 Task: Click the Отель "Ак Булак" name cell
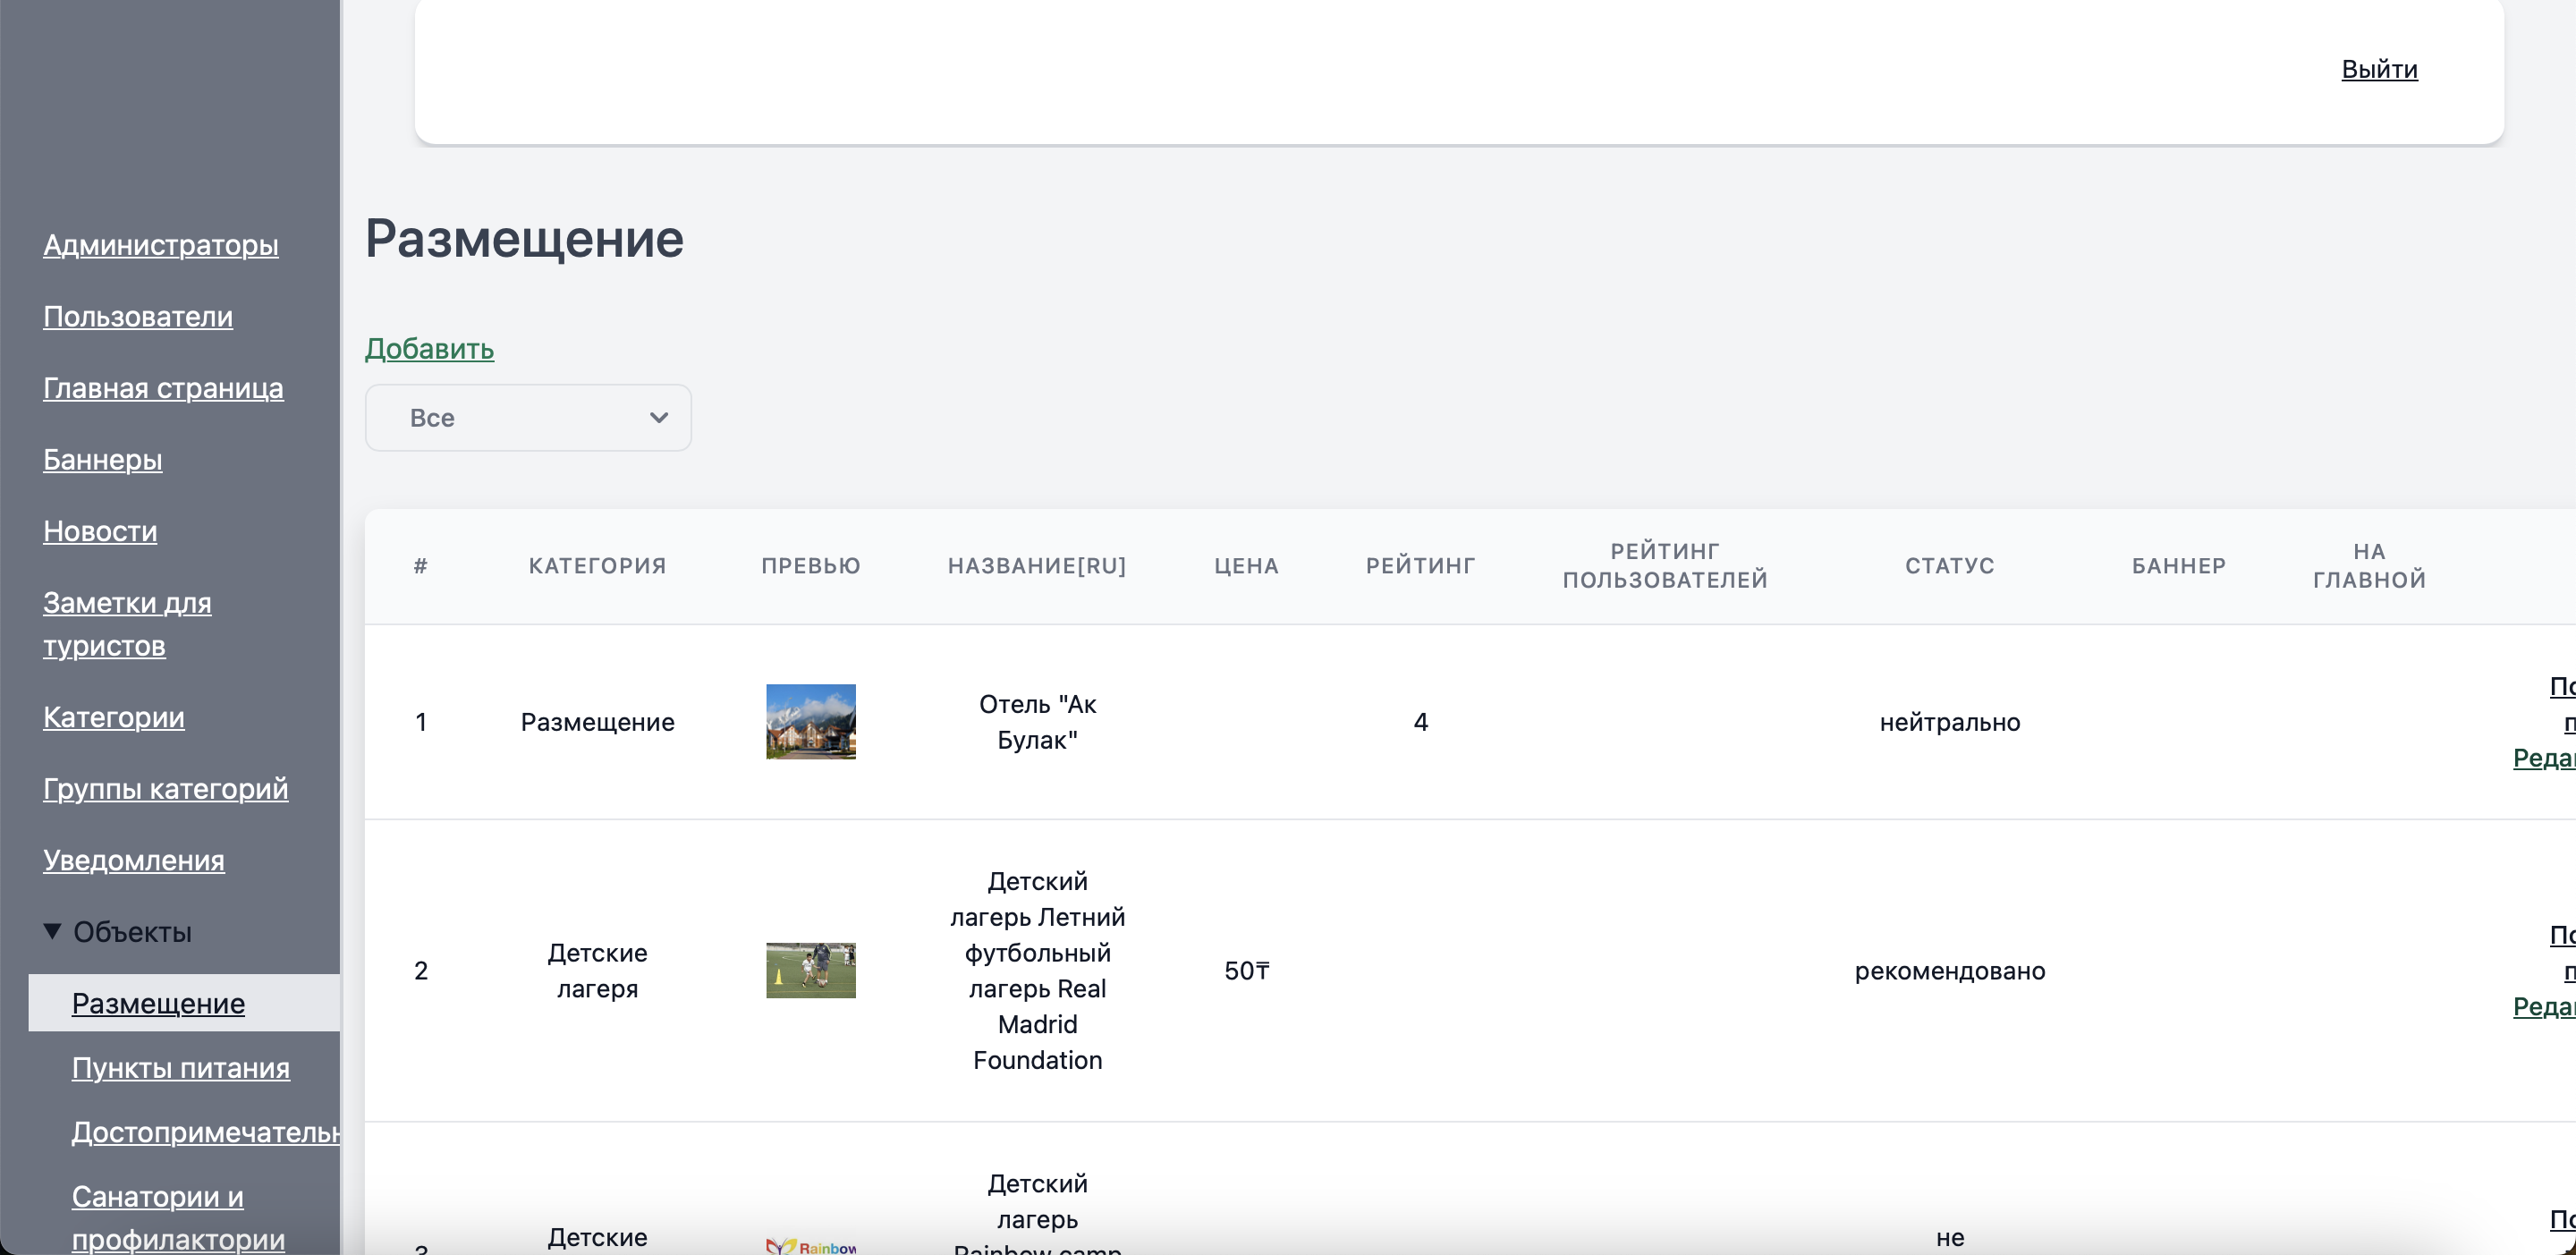[x=1037, y=722]
